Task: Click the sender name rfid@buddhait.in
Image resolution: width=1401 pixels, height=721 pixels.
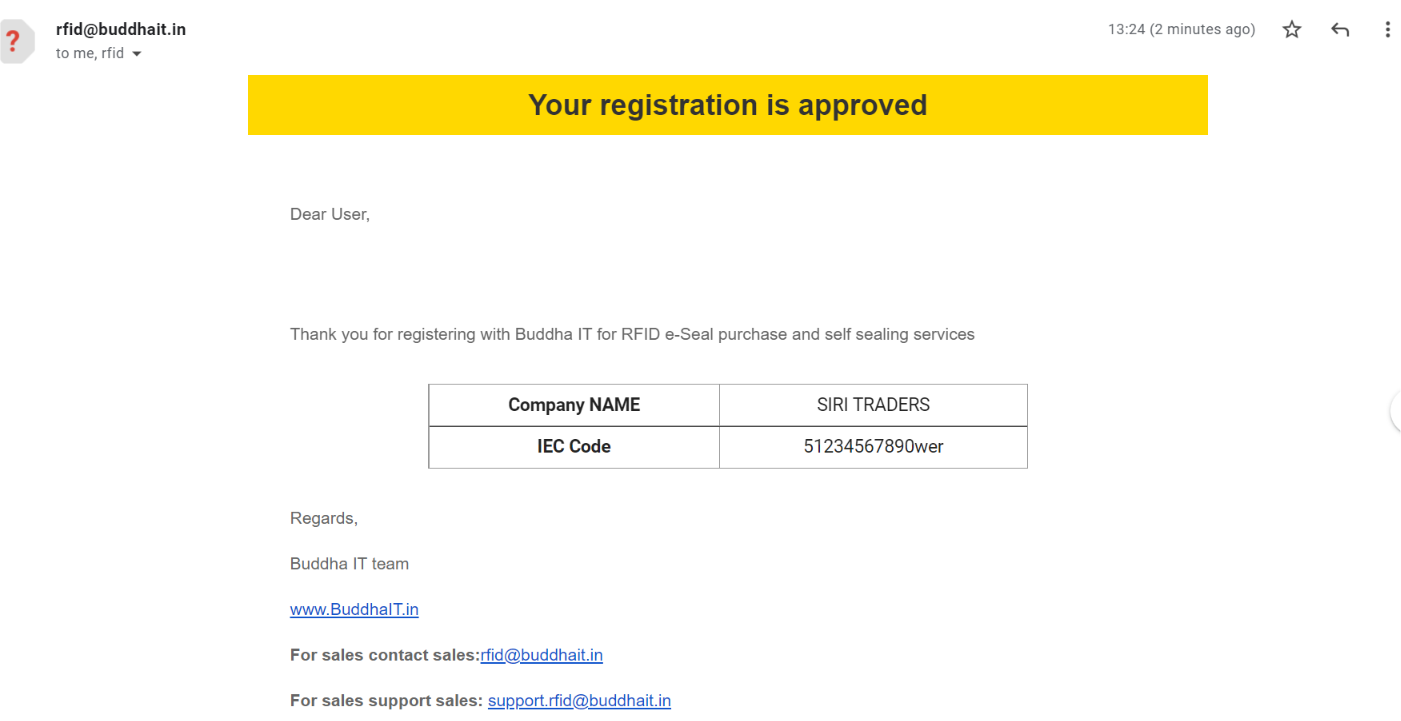Action: [121, 29]
